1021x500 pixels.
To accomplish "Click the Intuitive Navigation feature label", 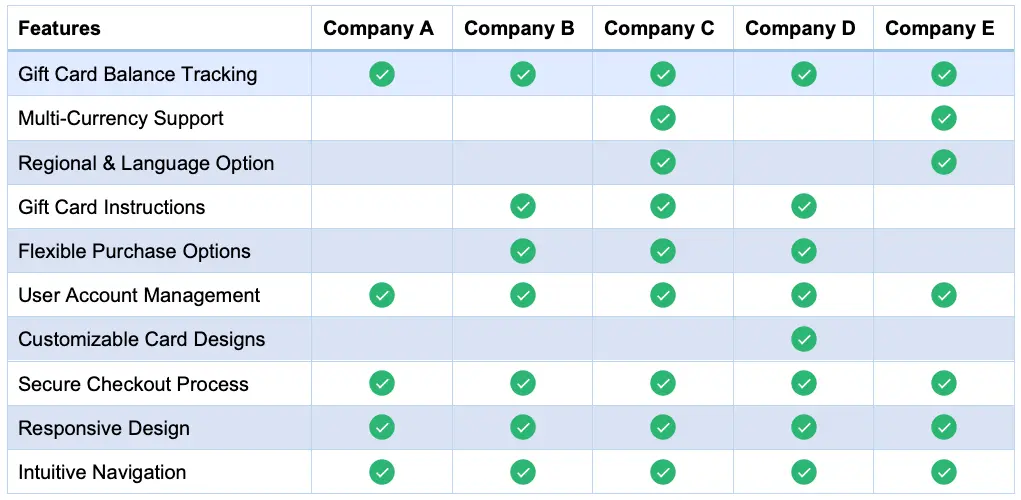I will (x=102, y=472).
